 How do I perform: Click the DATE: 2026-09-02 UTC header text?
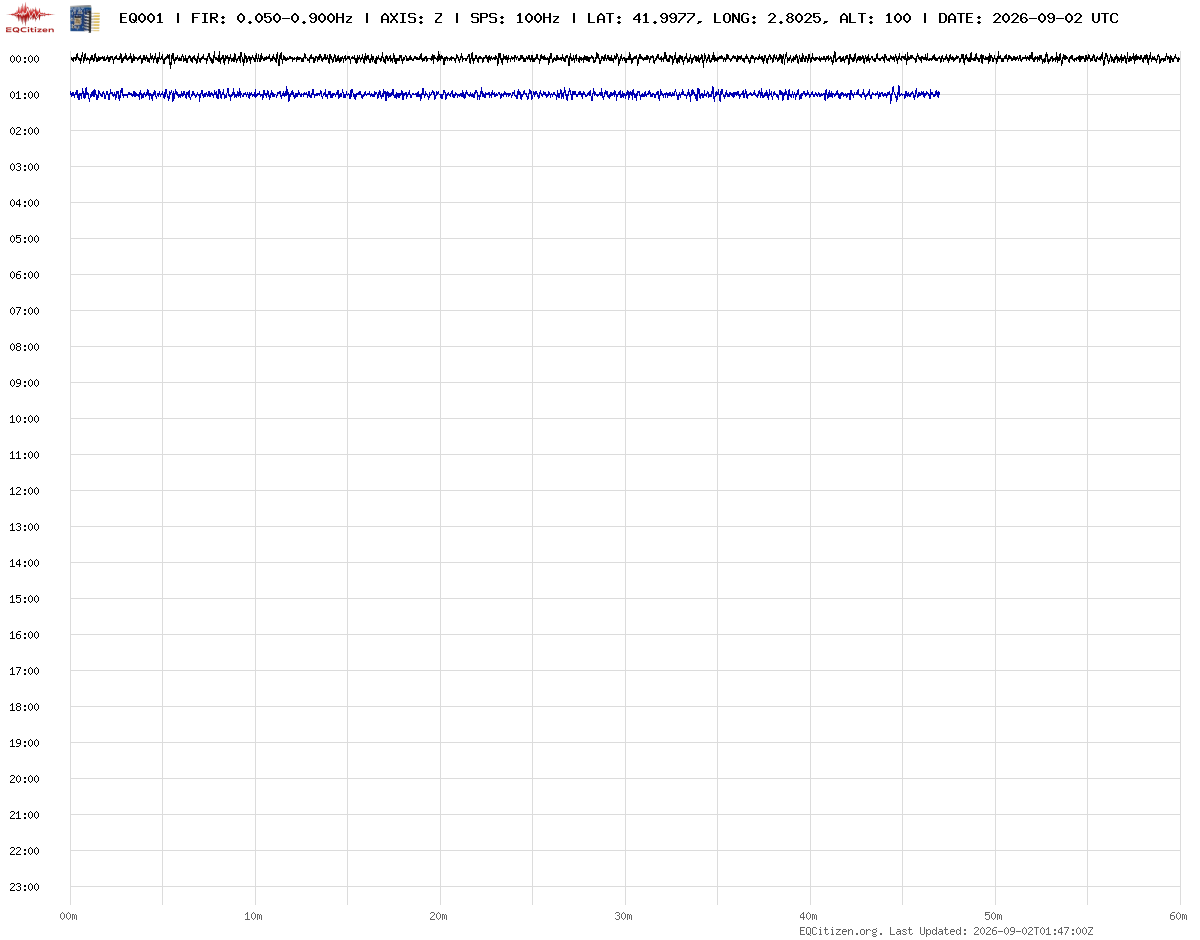[x=1028, y=18]
